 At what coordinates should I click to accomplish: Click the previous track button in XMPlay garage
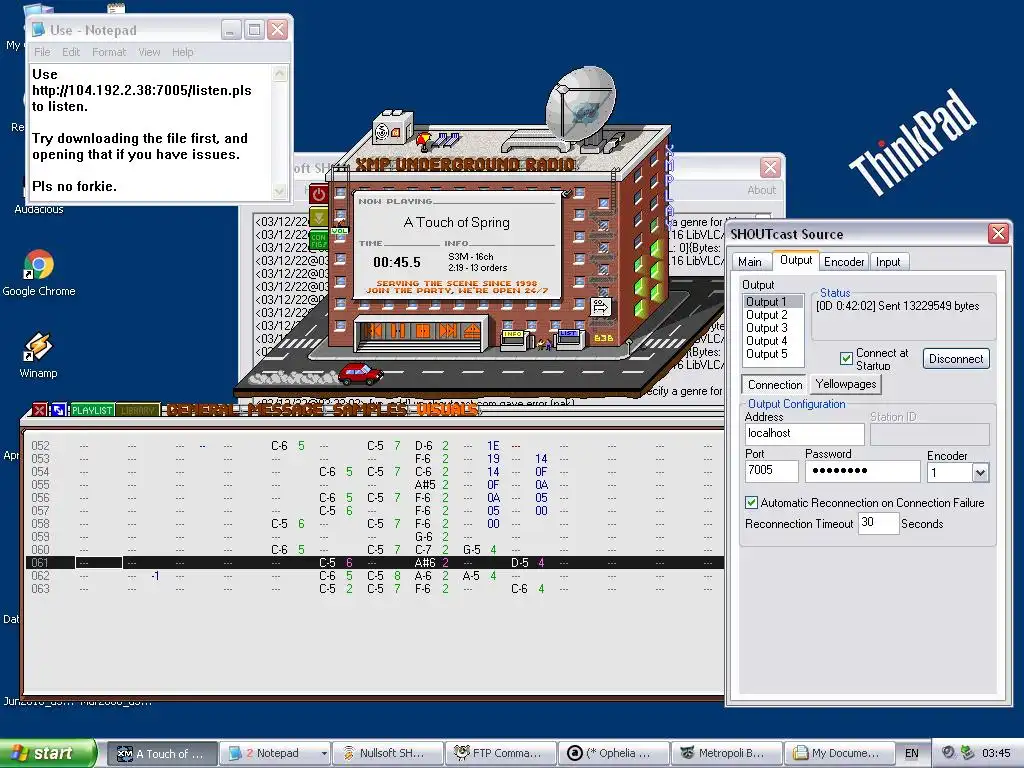point(374,331)
